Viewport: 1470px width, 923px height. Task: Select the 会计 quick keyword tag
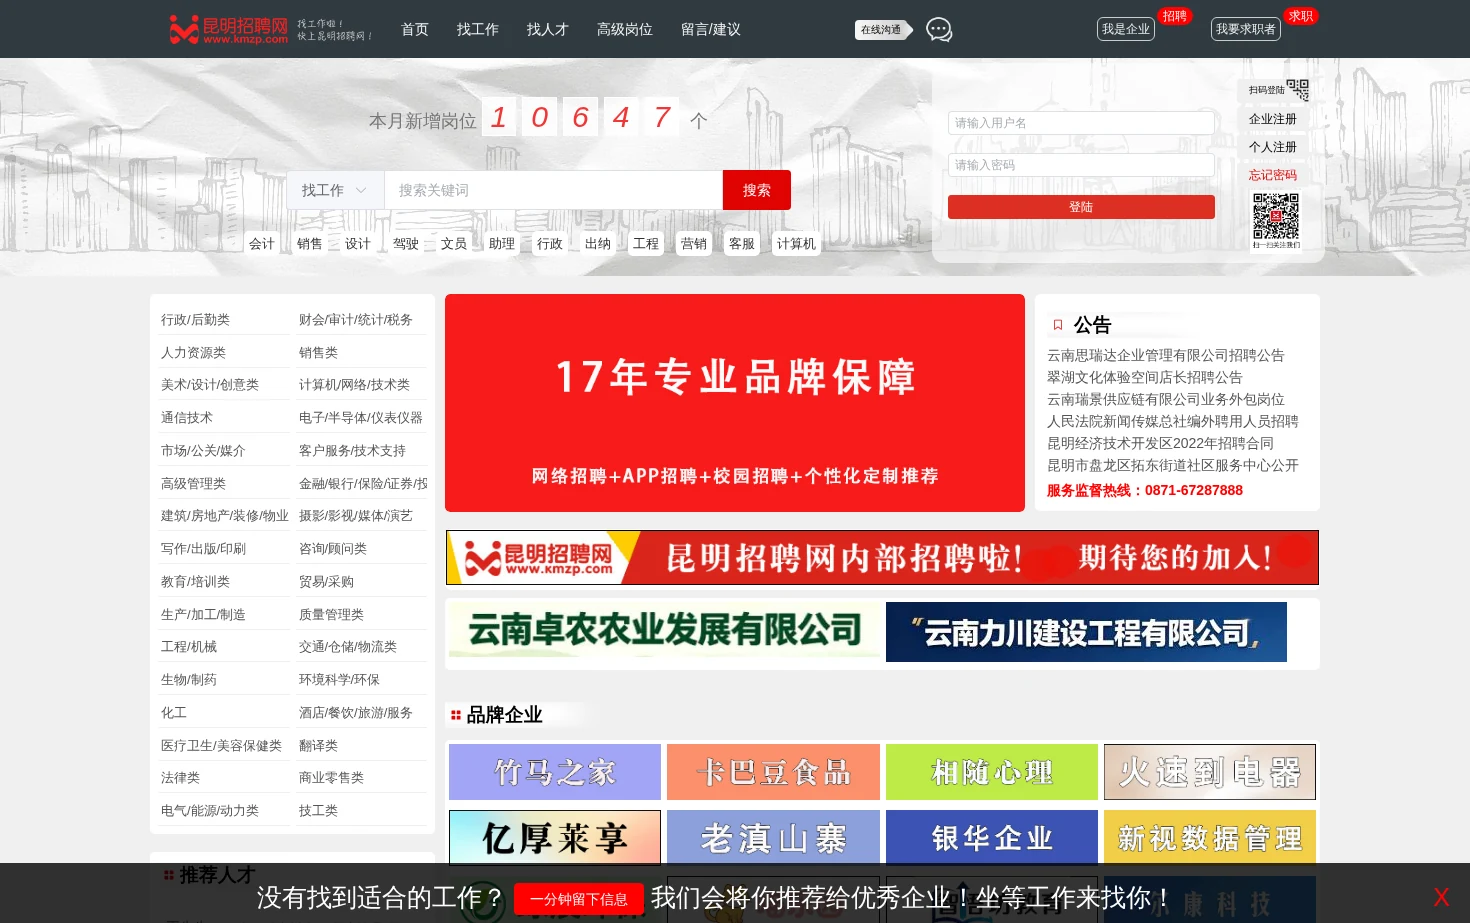point(262,243)
